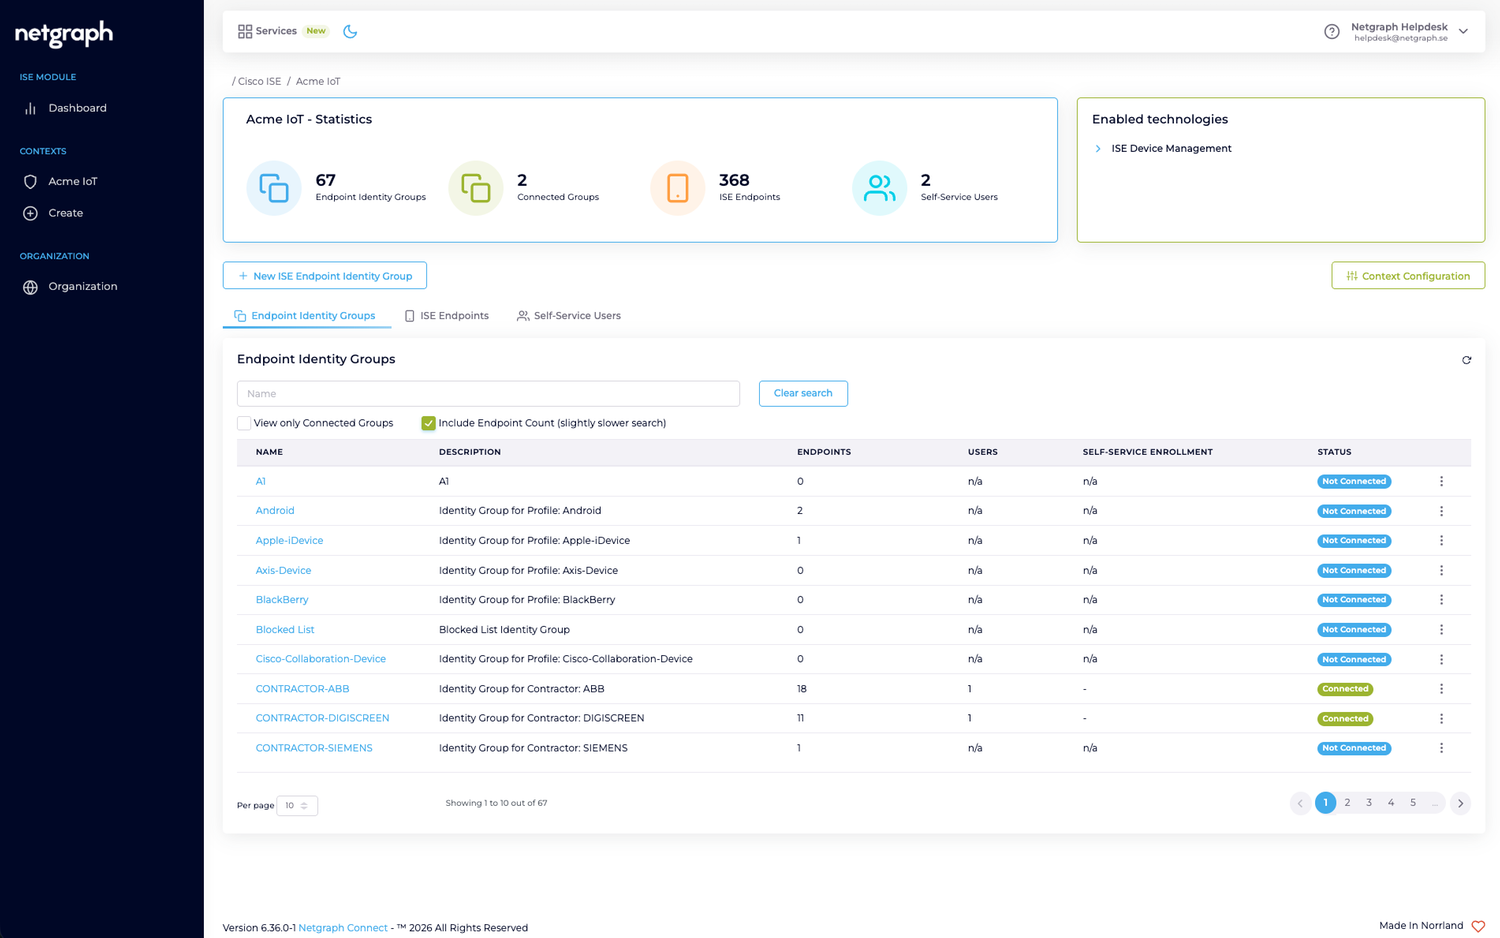1500x938 pixels.
Task: Open Context Configuration
Action: pos(1408,276)
